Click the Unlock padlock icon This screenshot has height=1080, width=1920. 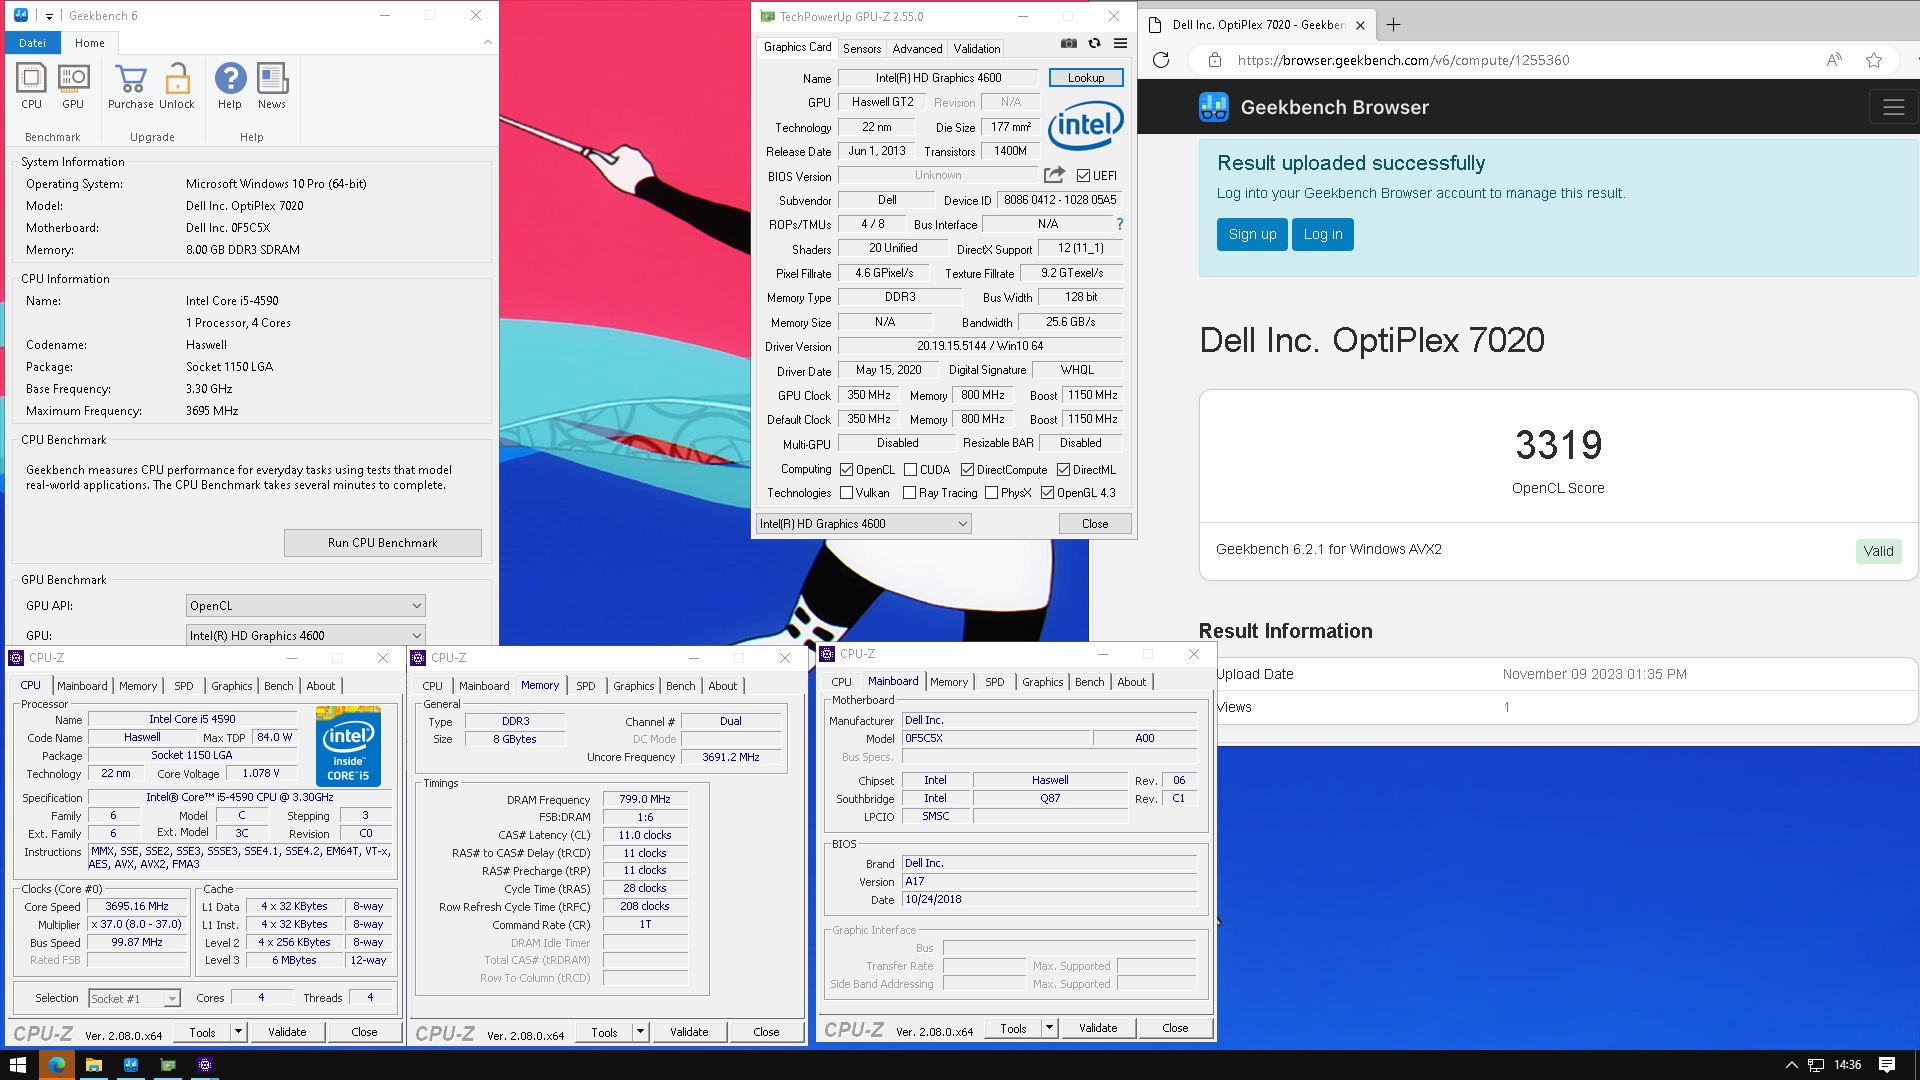[x=177, y=85]
